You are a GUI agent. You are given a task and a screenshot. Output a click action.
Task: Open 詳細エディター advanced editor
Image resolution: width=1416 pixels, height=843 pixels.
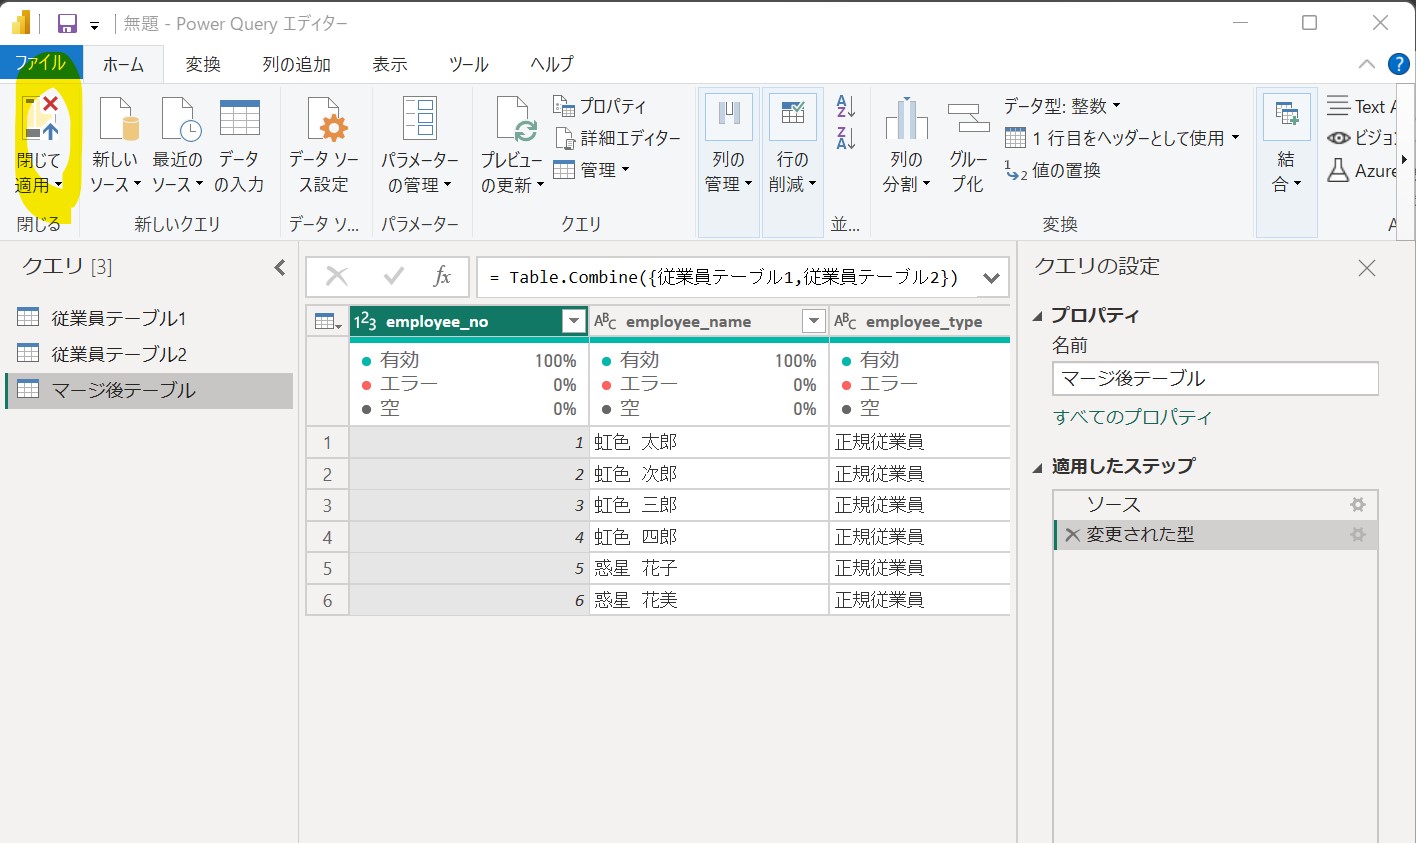pyautogui.click(x=618, y=138)
